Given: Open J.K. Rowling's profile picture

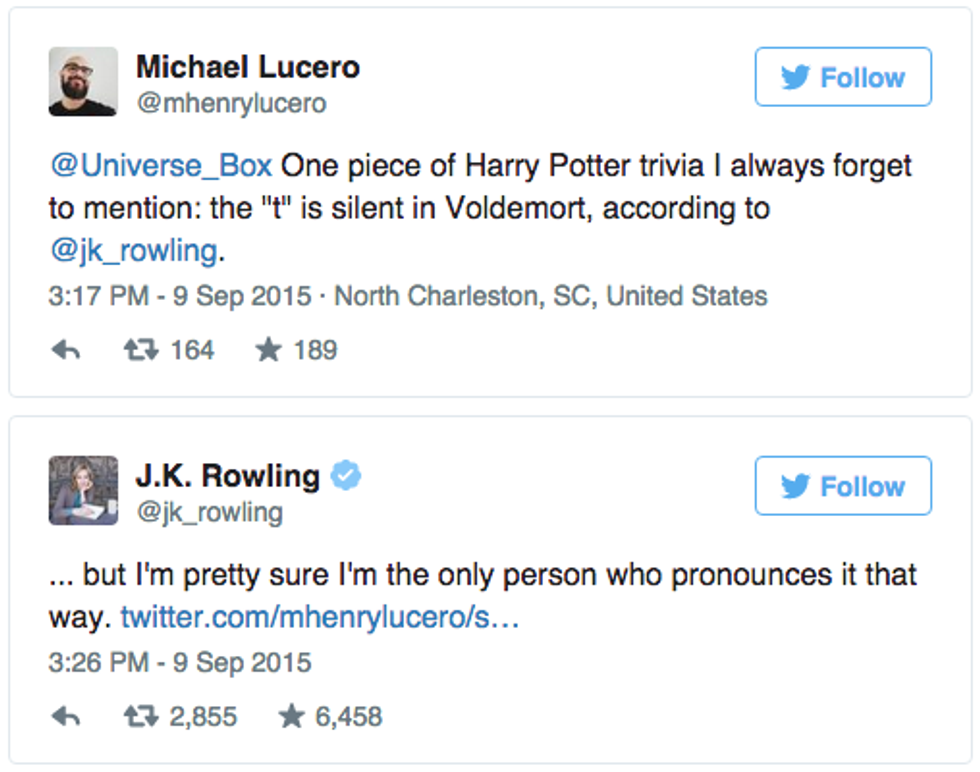Looking at the screenshot, I should coord(83,490).
